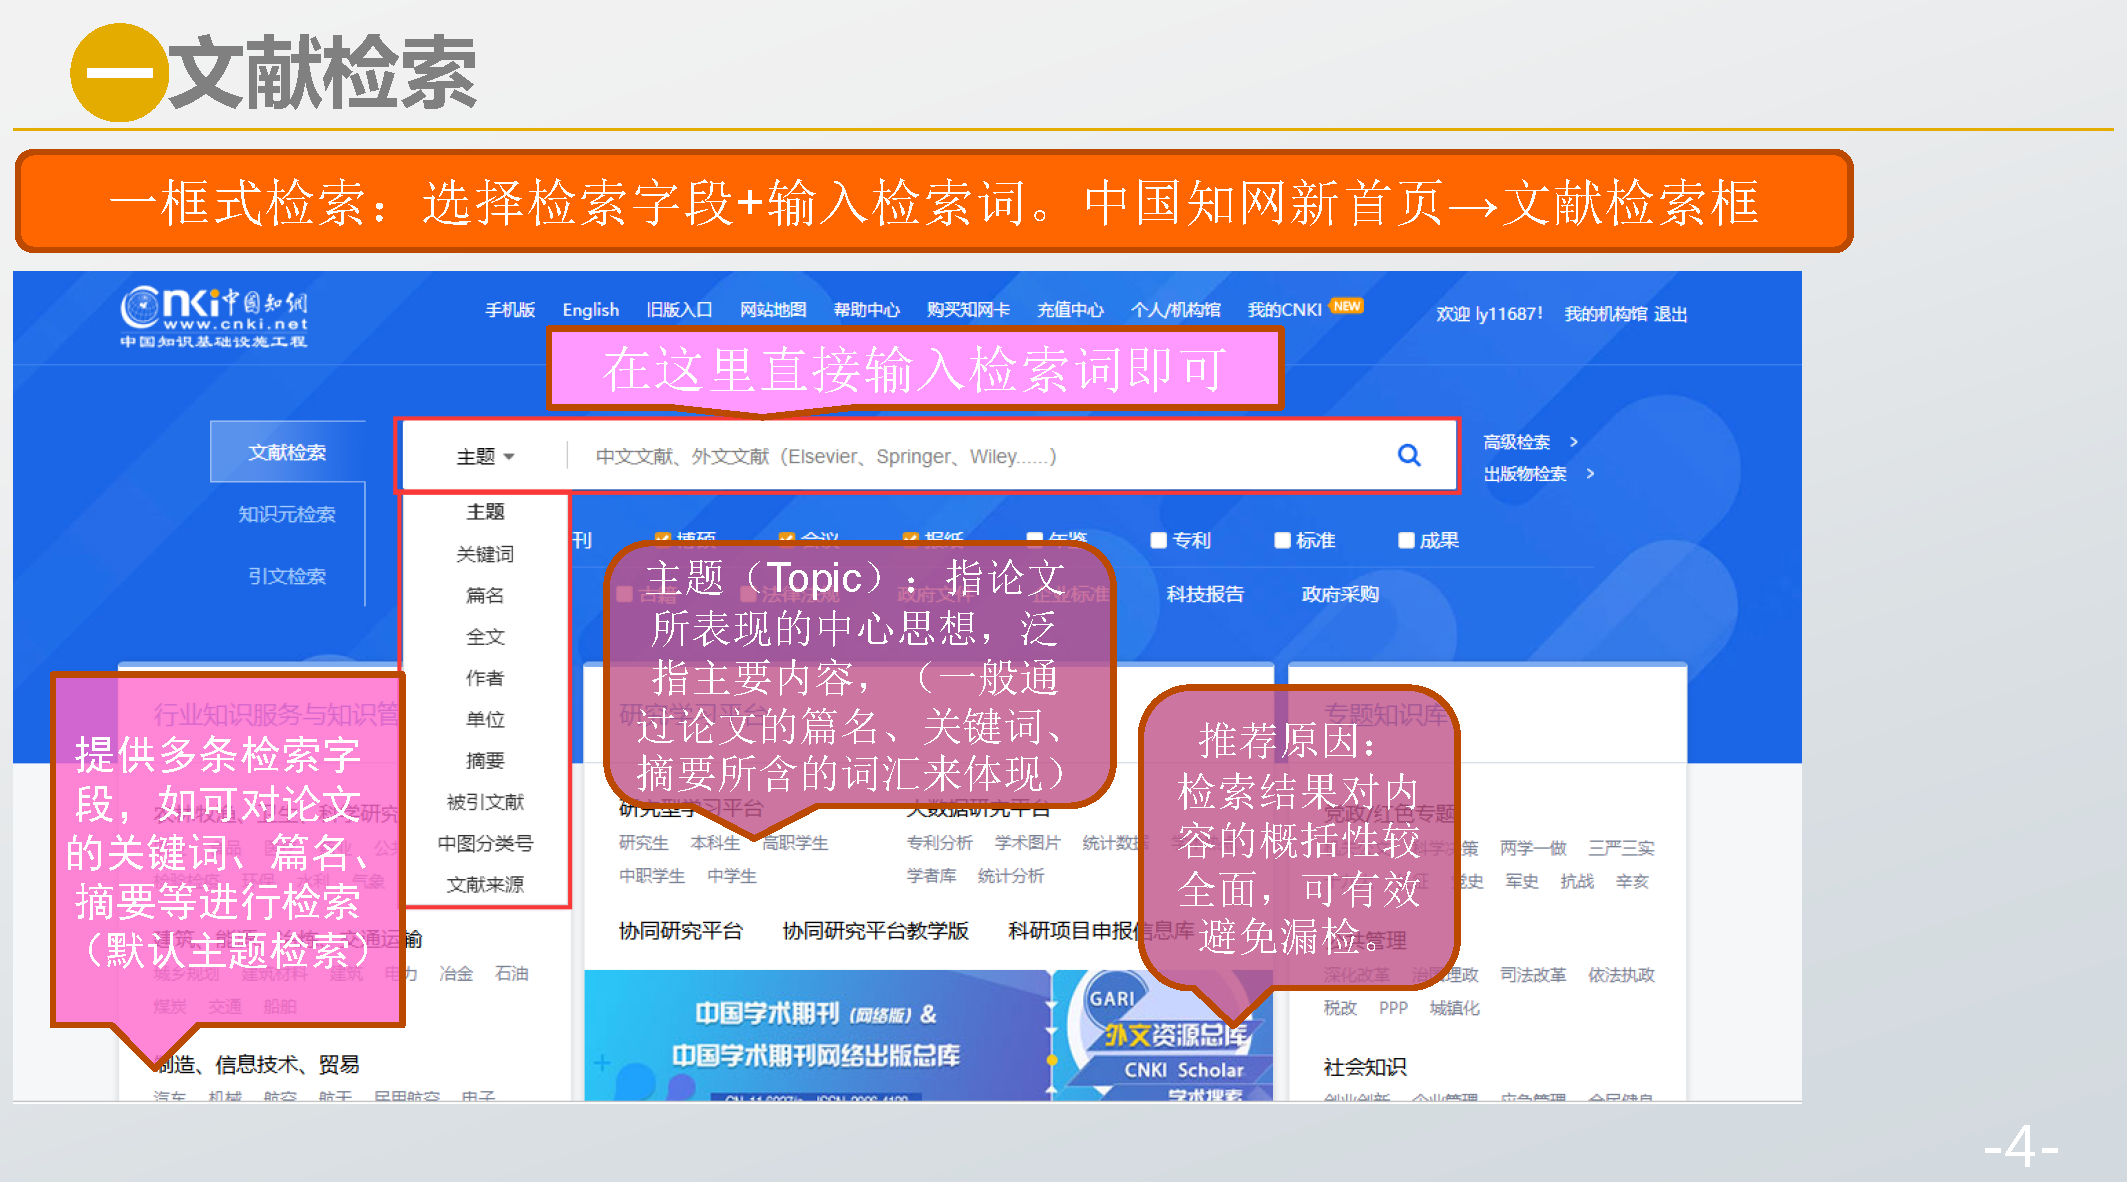Image resolution: width=2127 pixels, height=1182 pixels.
Task: Open 研究生 link
Action: tap(643, 843)
